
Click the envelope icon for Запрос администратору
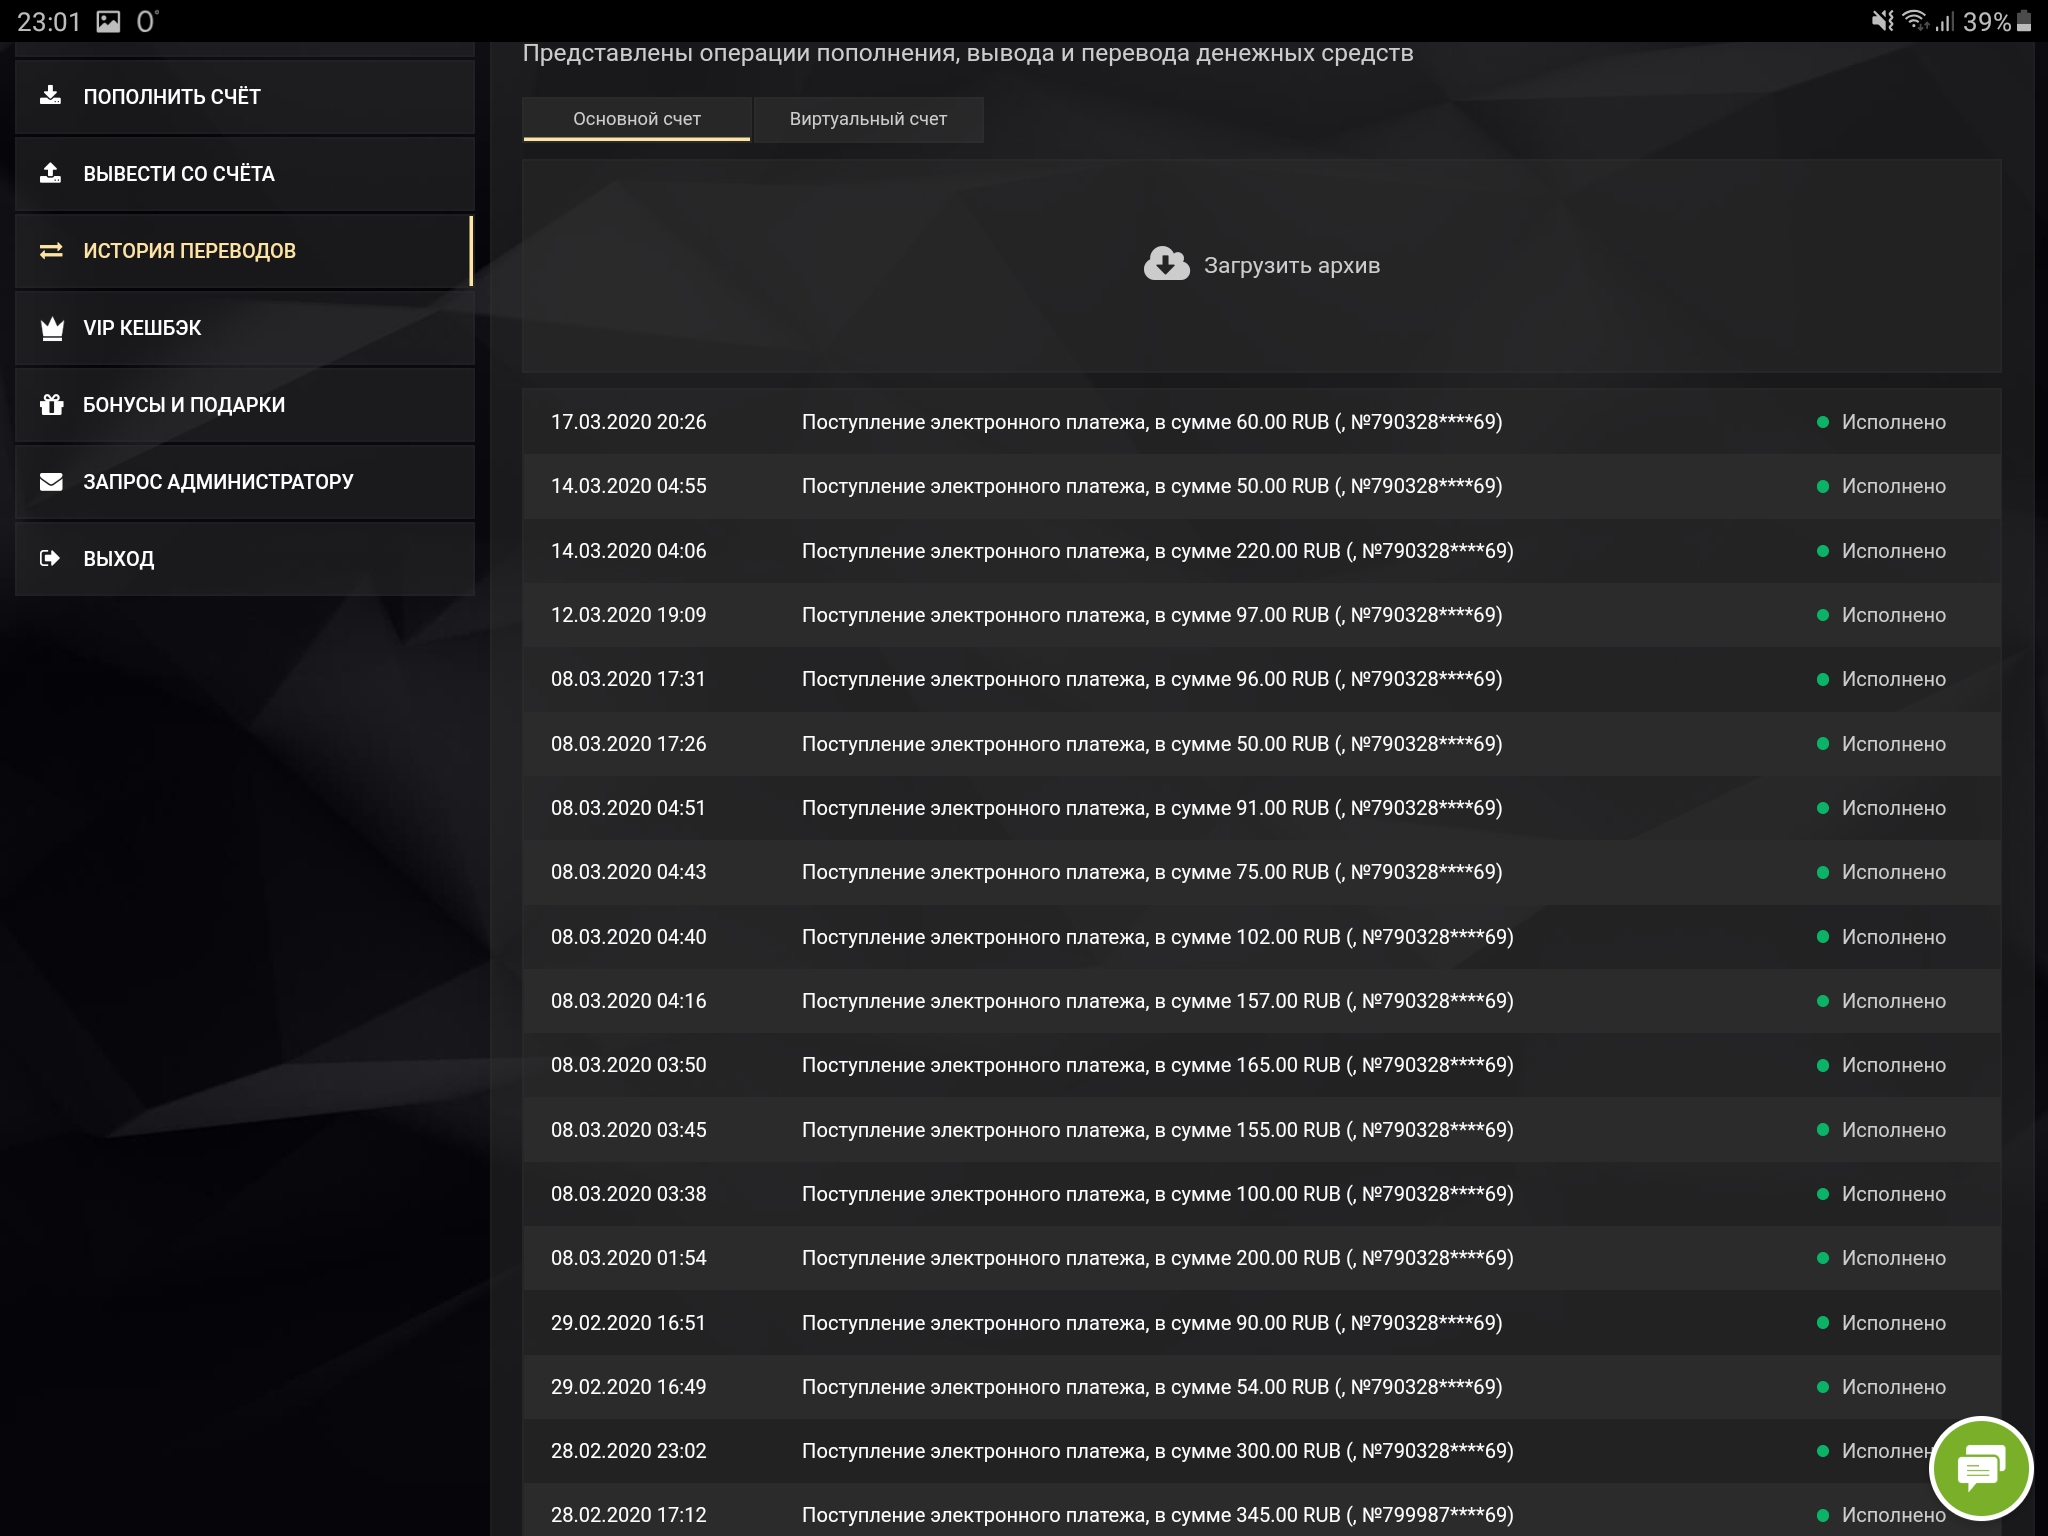coord(51,482)
